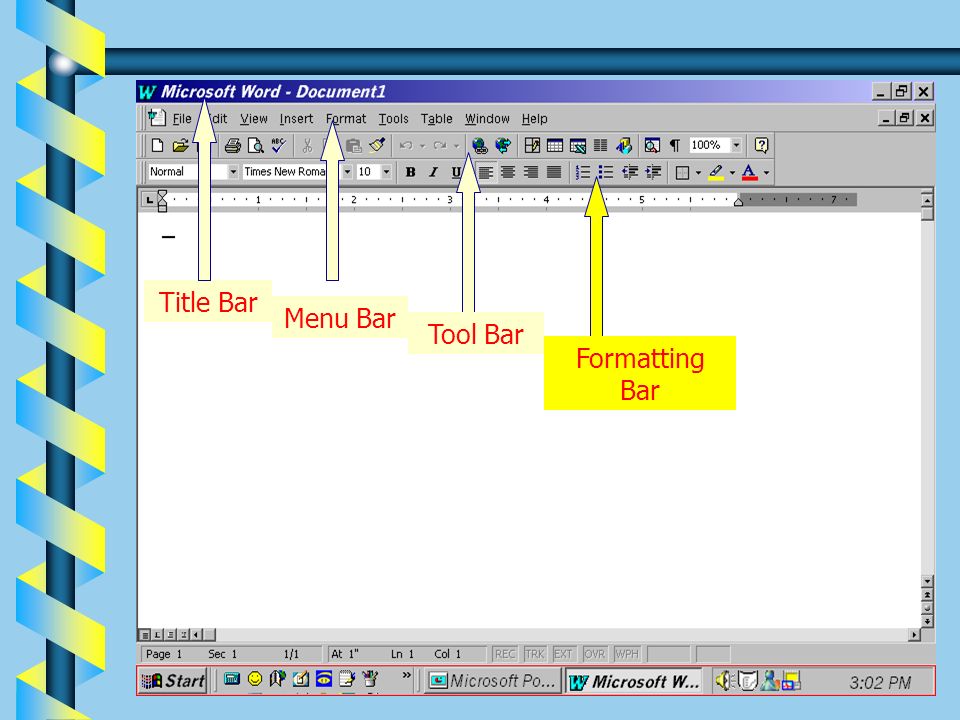Viewport: 960px width, 720px height.
Task: Open the Insert menu
Action: pyautogui.click(x=296, y=119)
